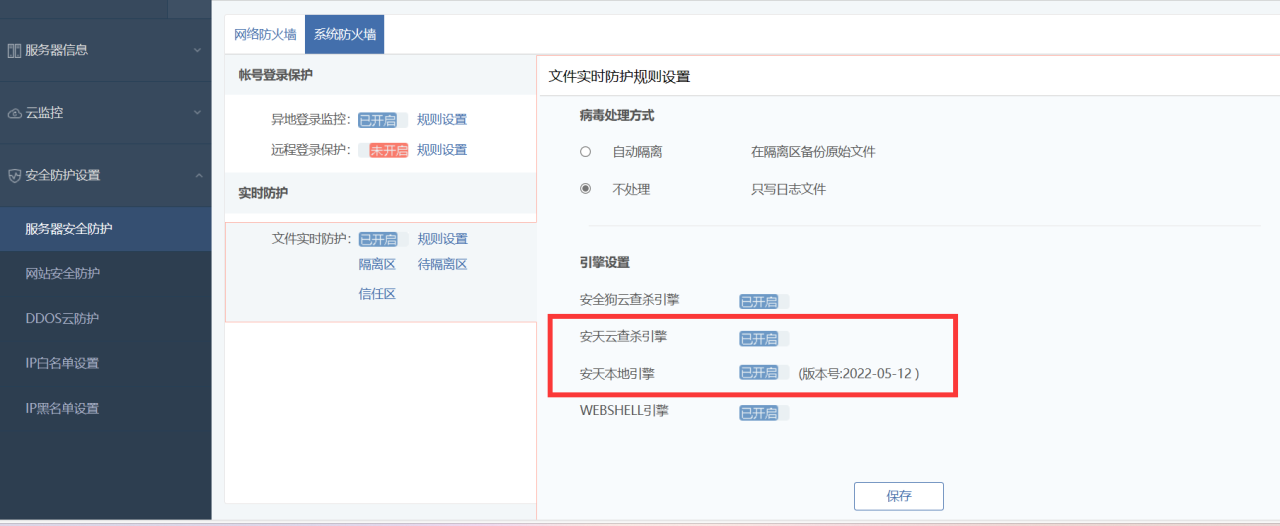Switch to the 系统防火墙 tab
This screenshot has width=1280, height=526.
click(345, 34)
